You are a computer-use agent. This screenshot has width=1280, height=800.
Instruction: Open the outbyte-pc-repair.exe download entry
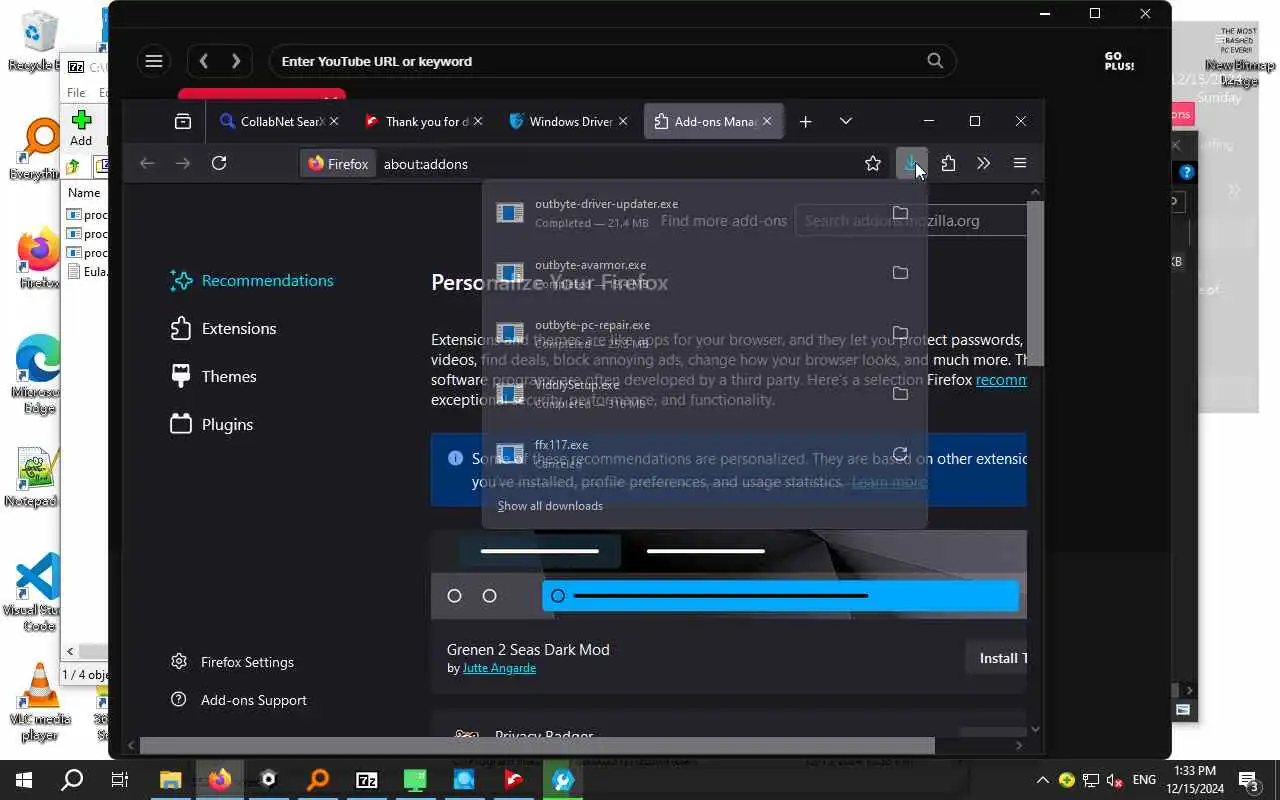point(690,333)
